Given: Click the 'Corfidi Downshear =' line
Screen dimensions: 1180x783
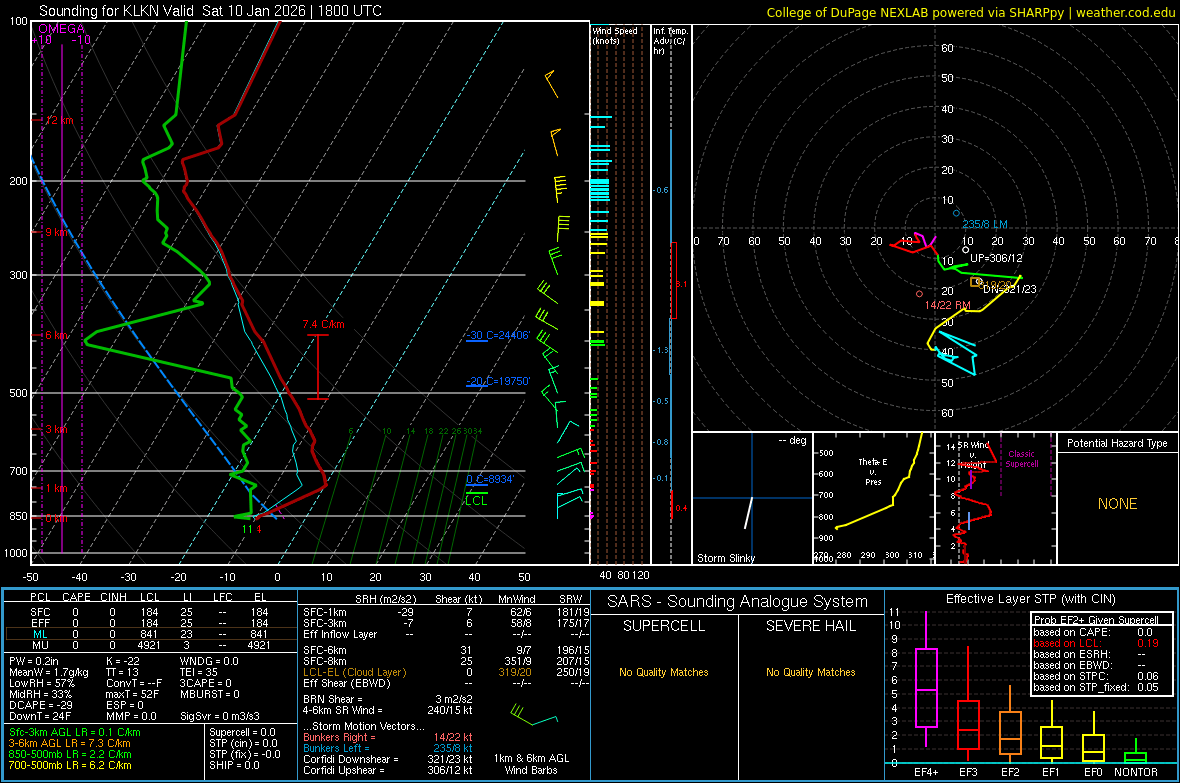Looking at the screenshot, I should pyautogui.click(x=388, y=759).
